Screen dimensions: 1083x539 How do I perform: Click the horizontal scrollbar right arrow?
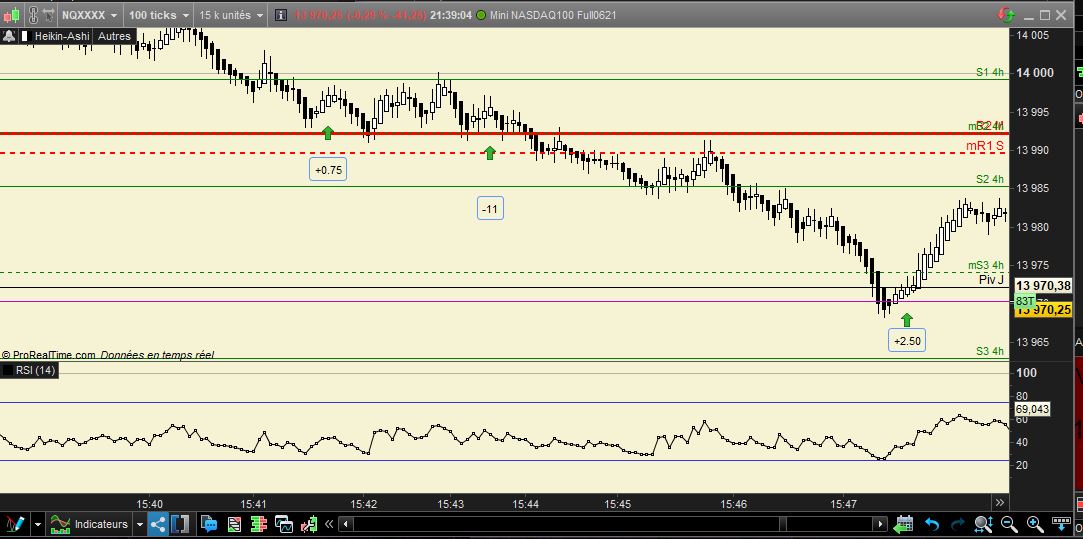pos(880,524)
